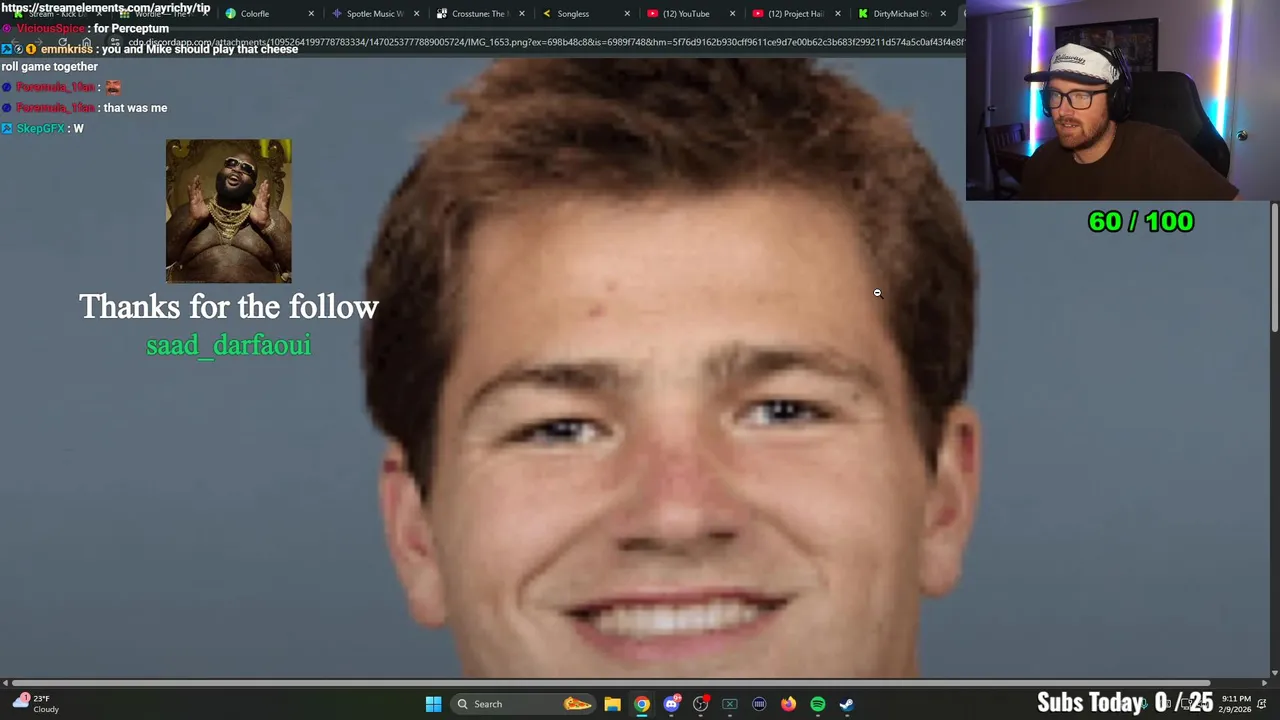Open the green X app in taskbar

coord(730,704)
